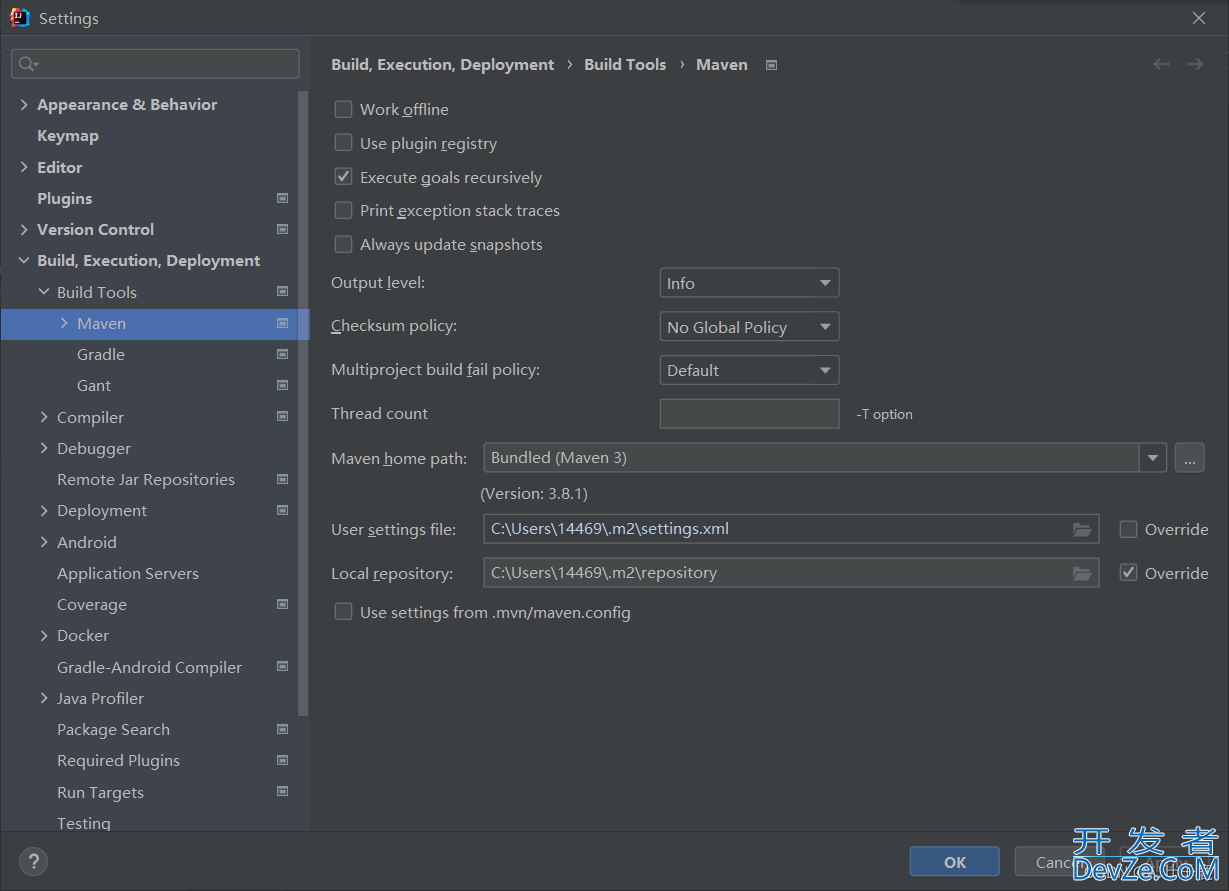
Task: Click the project-level icon beside Maven row
Action: (x=282, y=323)
